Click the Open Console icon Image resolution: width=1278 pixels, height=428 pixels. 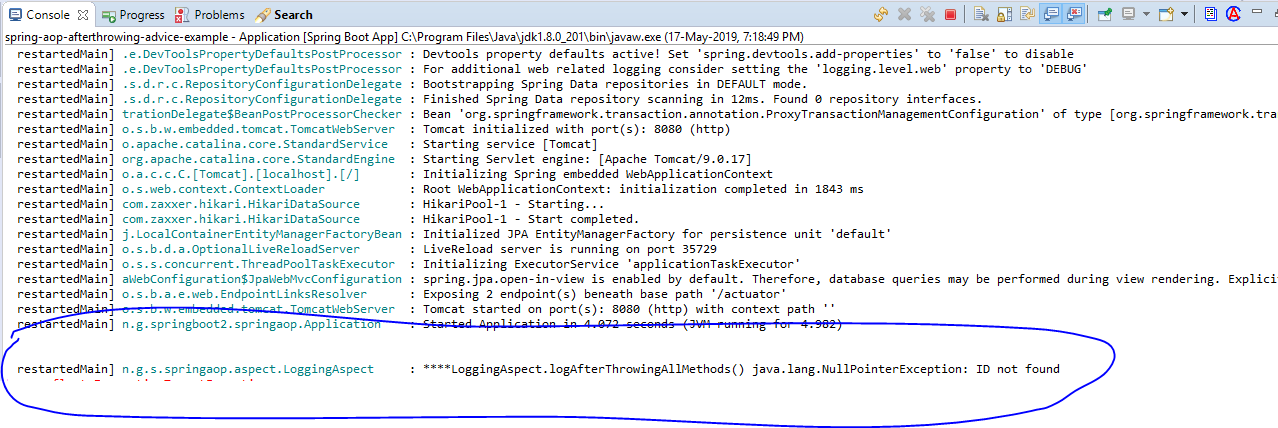(1166, 14)
